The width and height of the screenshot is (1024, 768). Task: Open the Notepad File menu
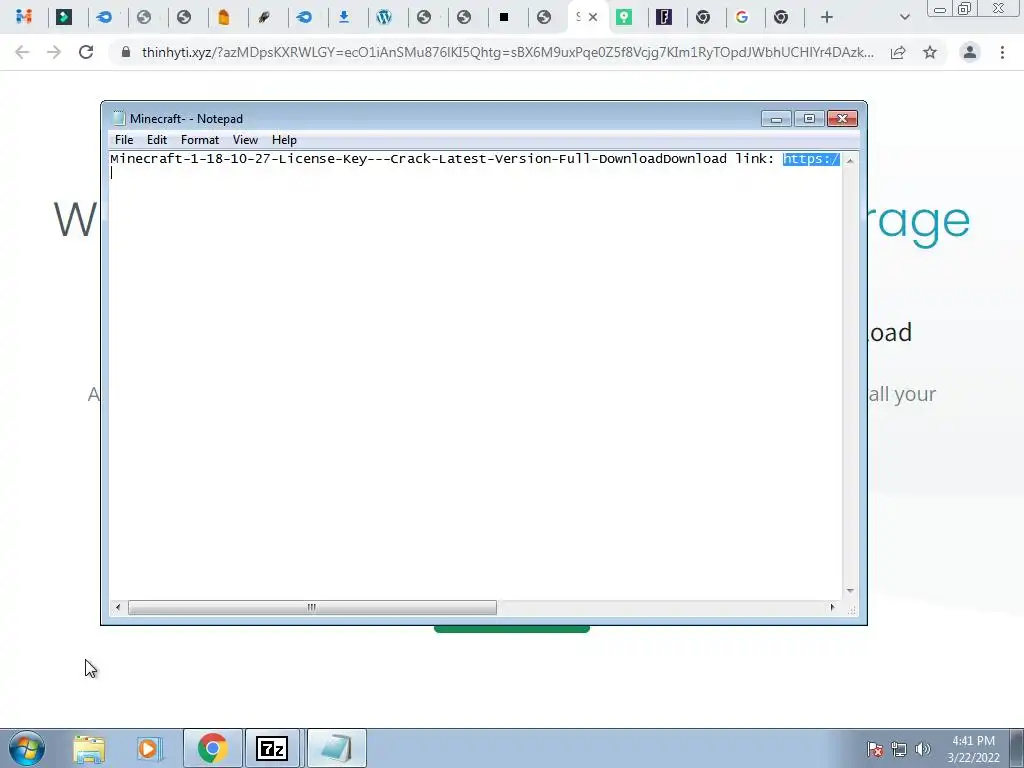(x=124, y=140)
